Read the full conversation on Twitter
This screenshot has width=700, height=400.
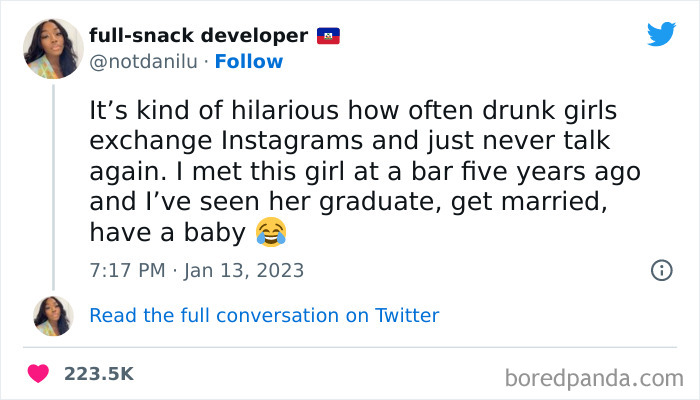point(264,315)
